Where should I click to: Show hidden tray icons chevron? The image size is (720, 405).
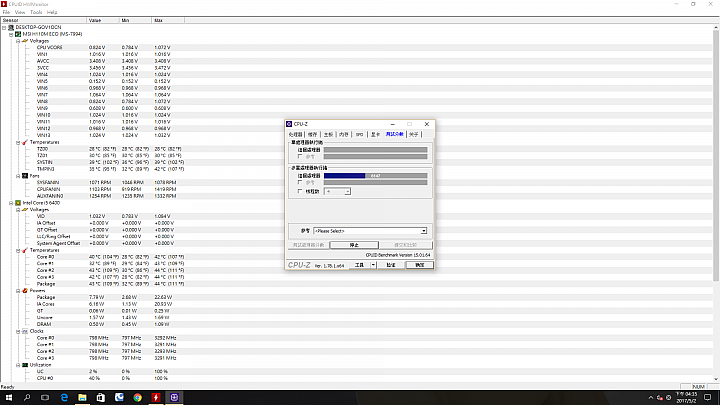coord(651,398)
